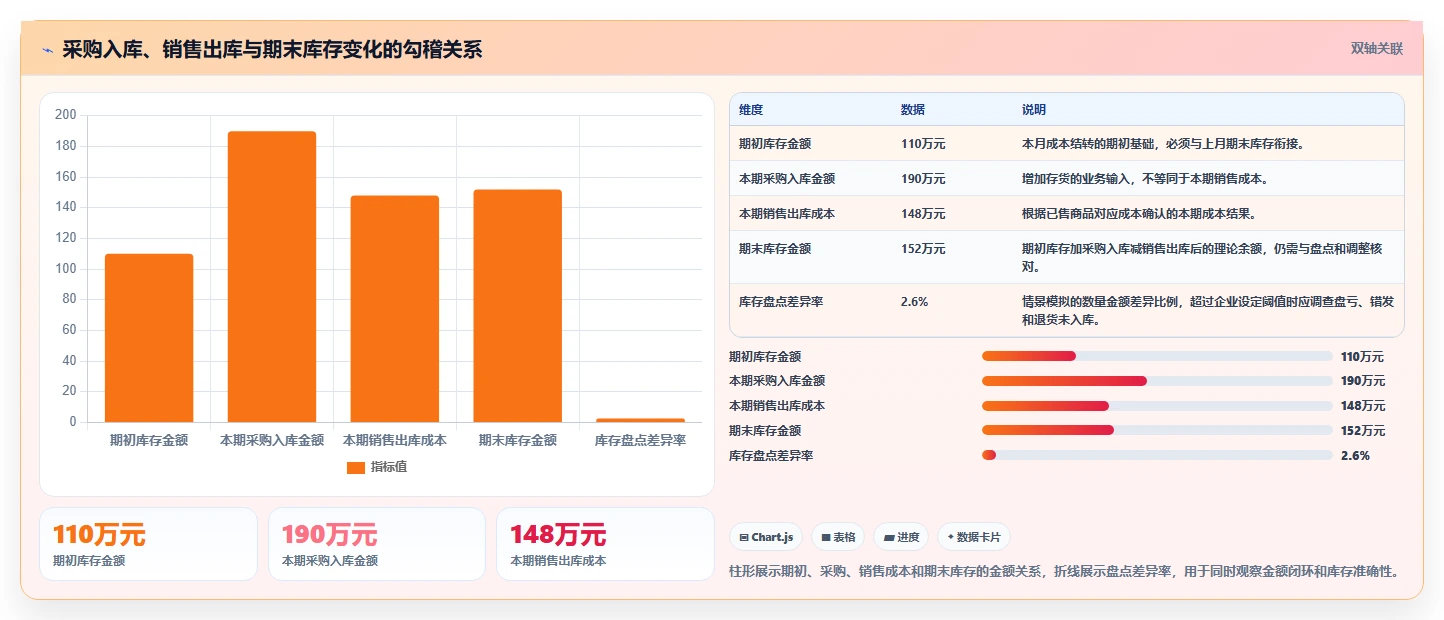Click the 期初库存金额 progress bar
The image size is (1444, 620).
[x=1157, y=356]
